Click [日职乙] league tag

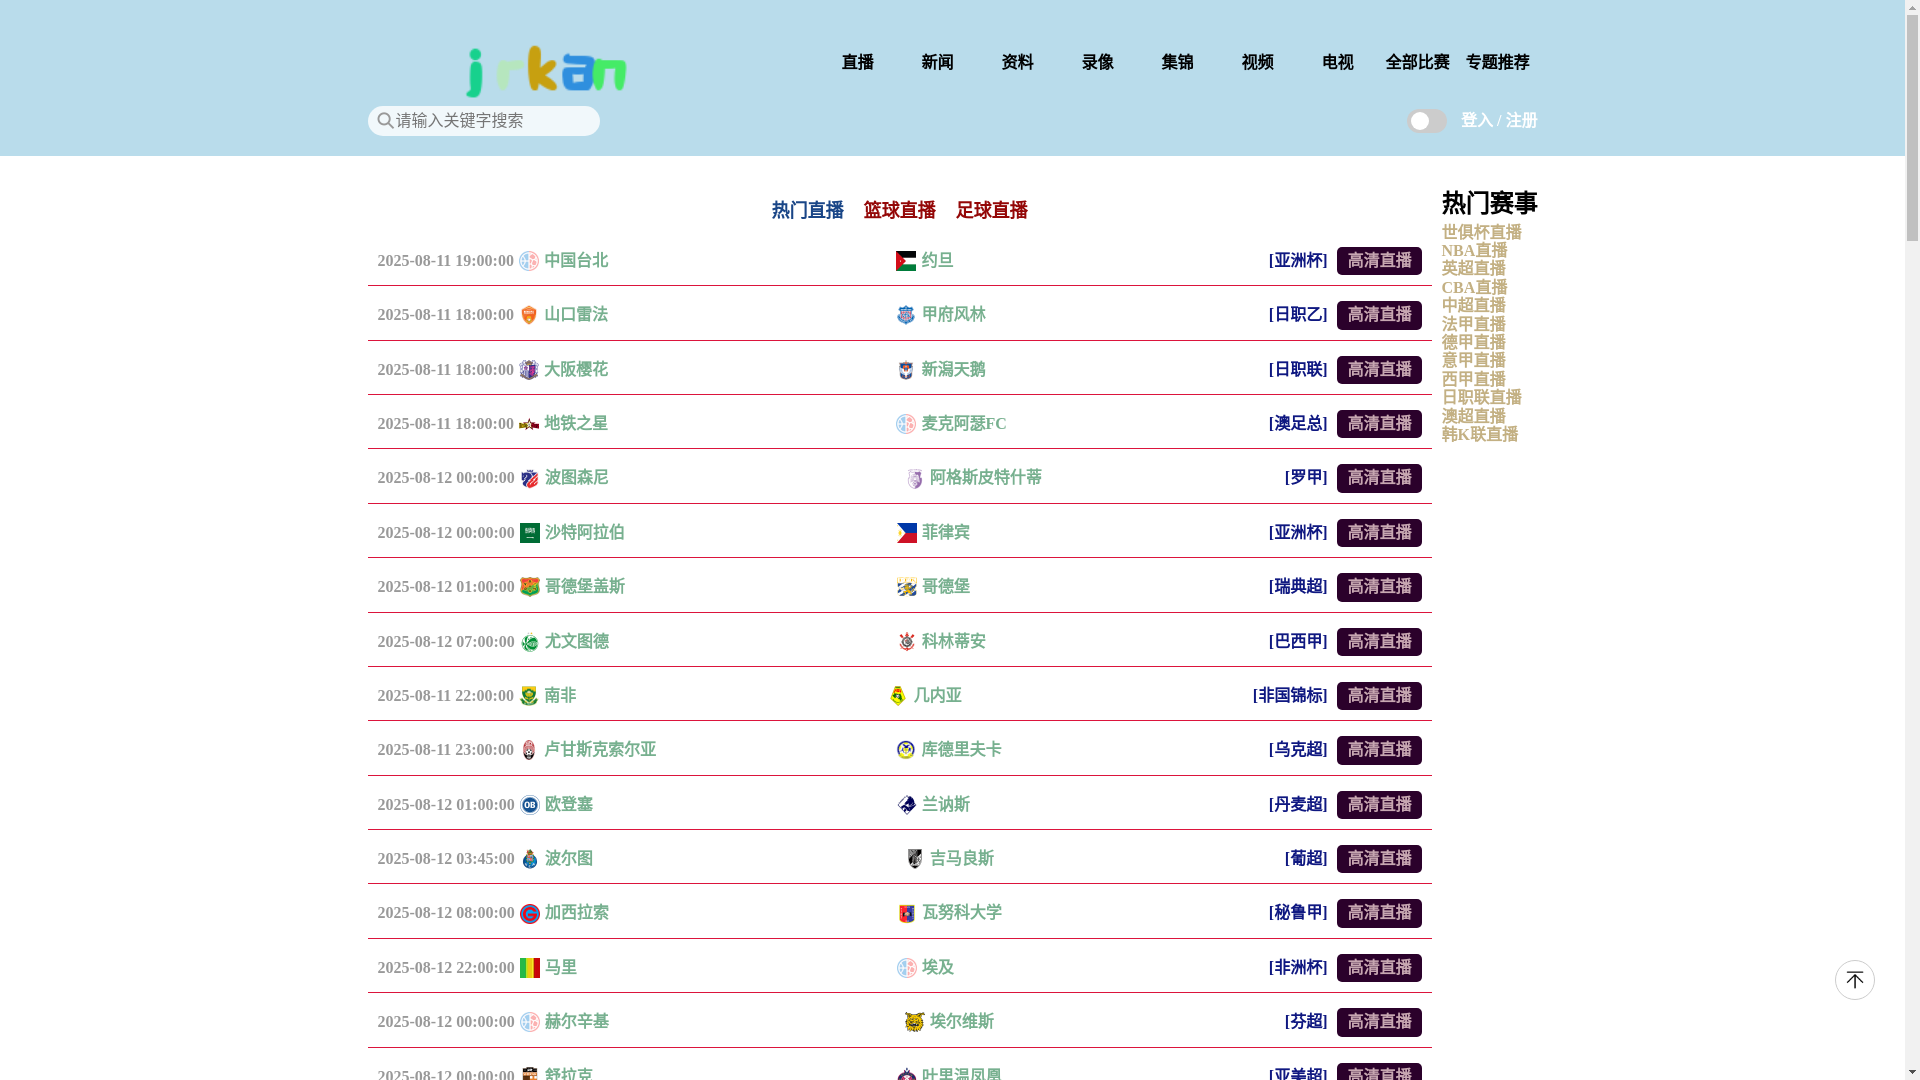[1298, 315]
